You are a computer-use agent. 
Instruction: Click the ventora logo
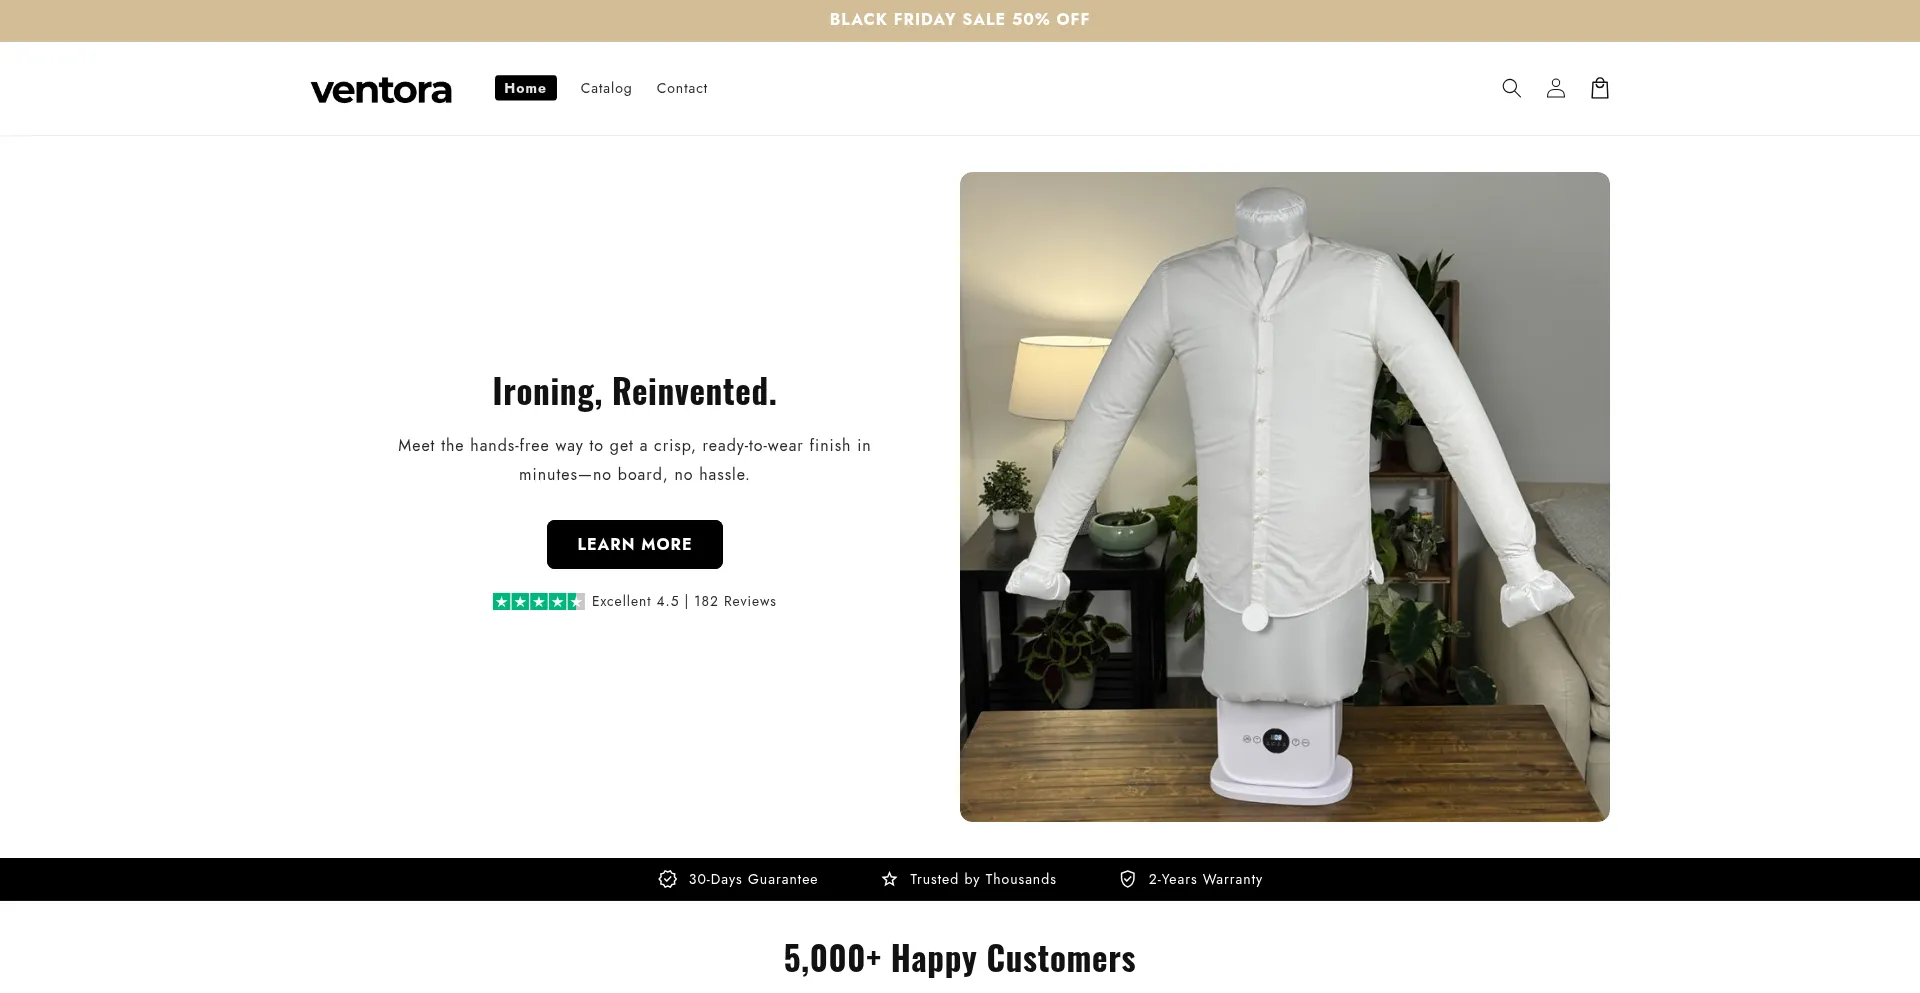click(x=381, y=90)
